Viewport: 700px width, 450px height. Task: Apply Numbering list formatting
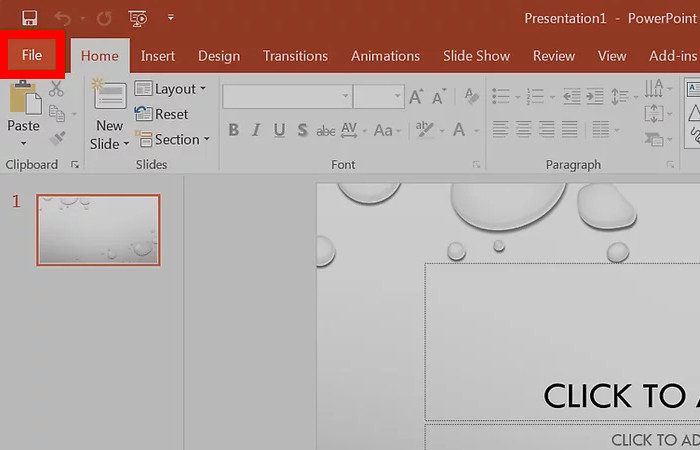click(535, 96)
